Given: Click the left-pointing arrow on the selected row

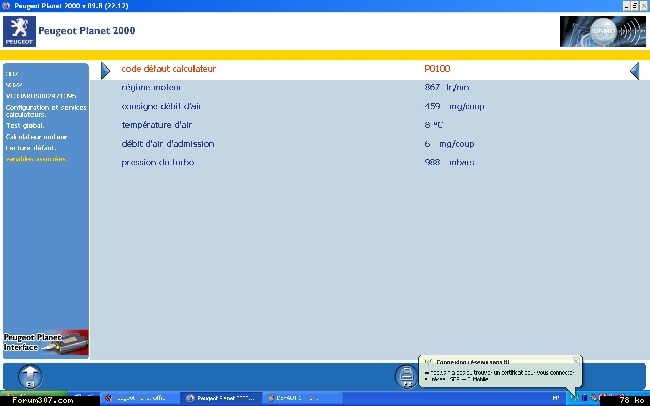Looking at the screenshot, I should click(635, 71).
